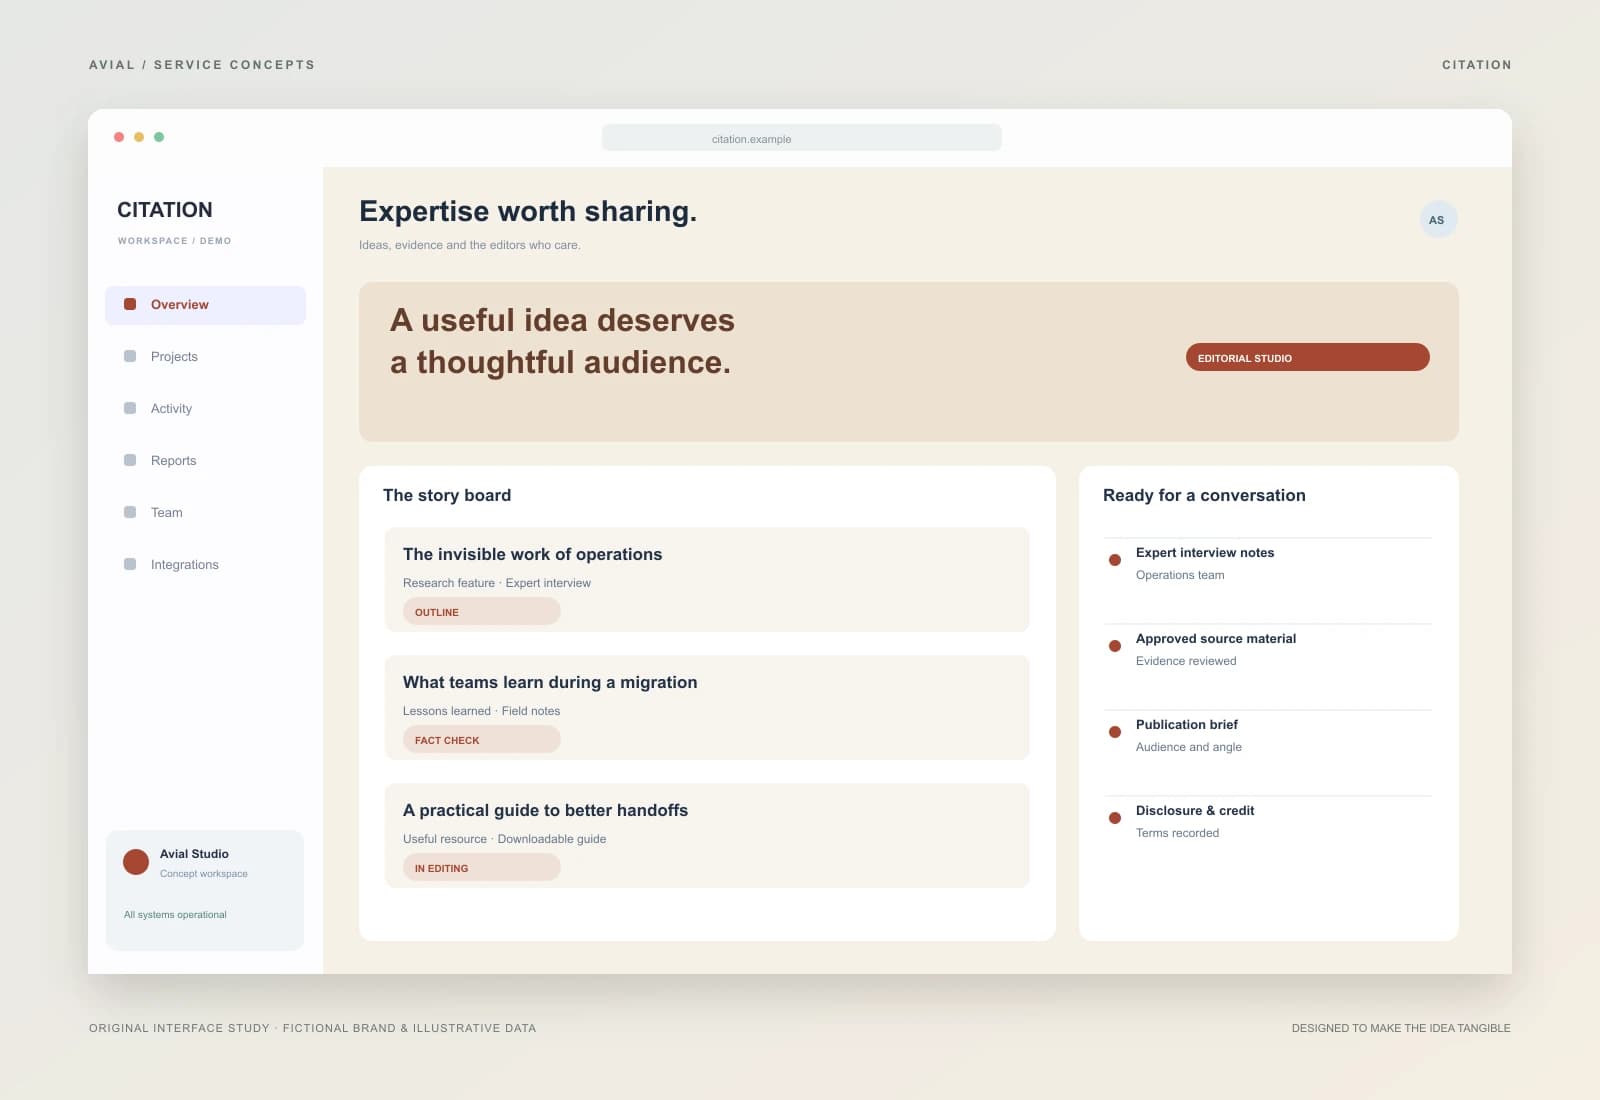Select Approved source material title
This screenshot has width=1600, height=1100.
(1216, 639)
